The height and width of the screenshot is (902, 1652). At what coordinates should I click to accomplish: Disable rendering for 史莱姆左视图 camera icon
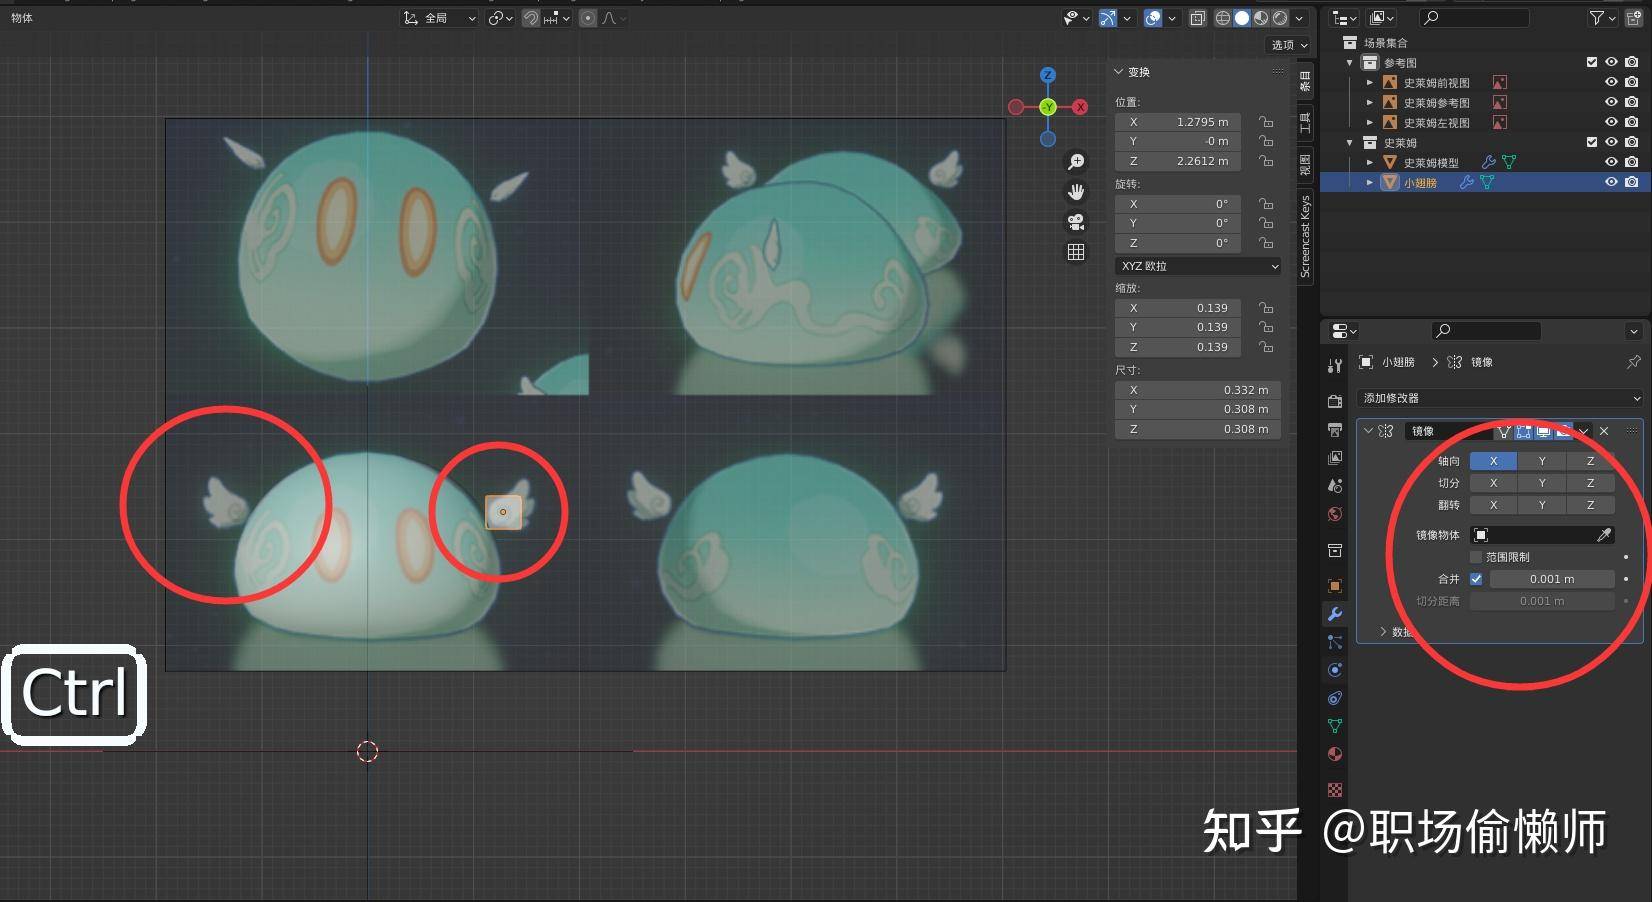[1632, 122]
